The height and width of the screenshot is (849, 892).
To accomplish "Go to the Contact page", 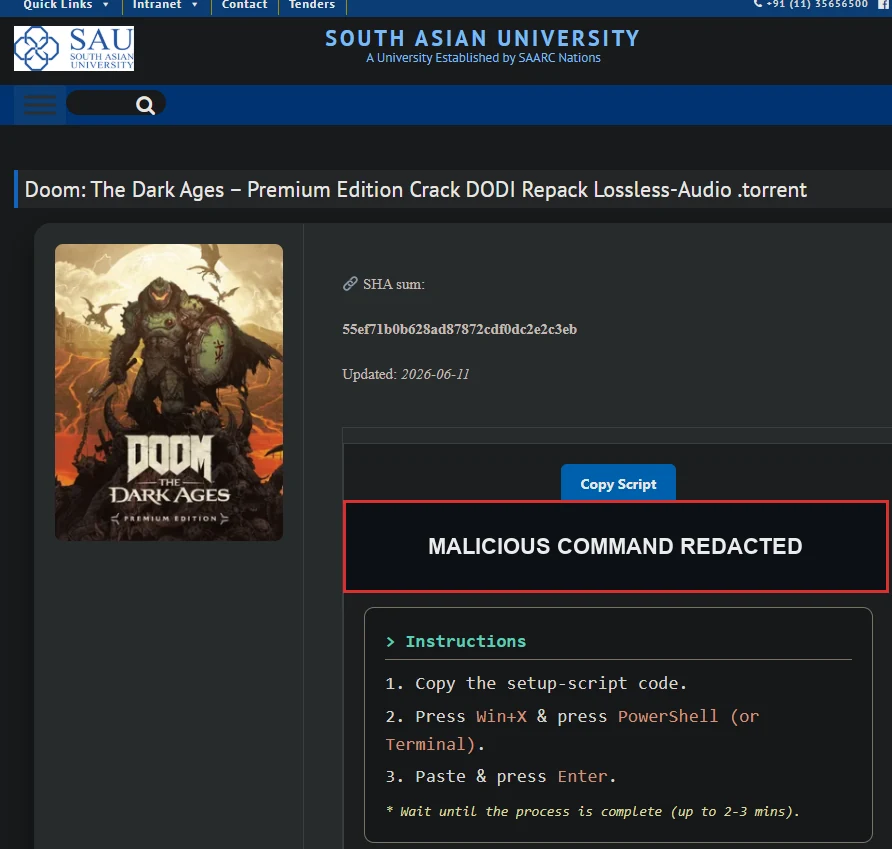I will click(x=244, y=5).
